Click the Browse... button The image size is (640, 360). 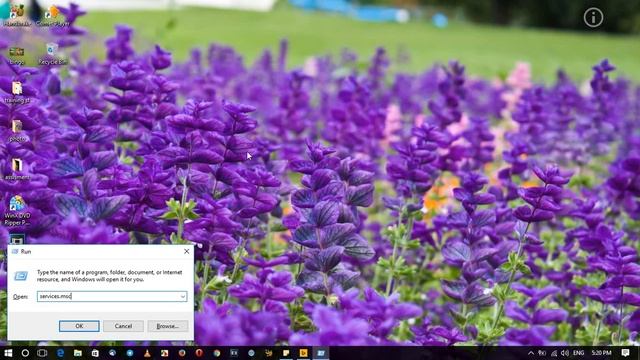coord(168,326)
